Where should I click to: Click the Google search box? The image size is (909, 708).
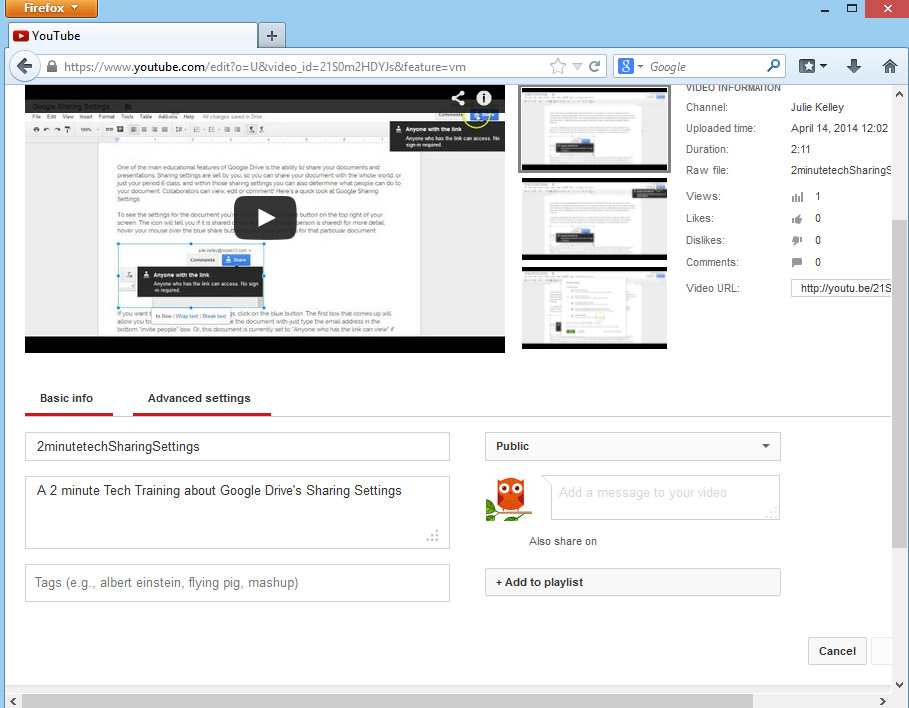[x=705, y=67]
